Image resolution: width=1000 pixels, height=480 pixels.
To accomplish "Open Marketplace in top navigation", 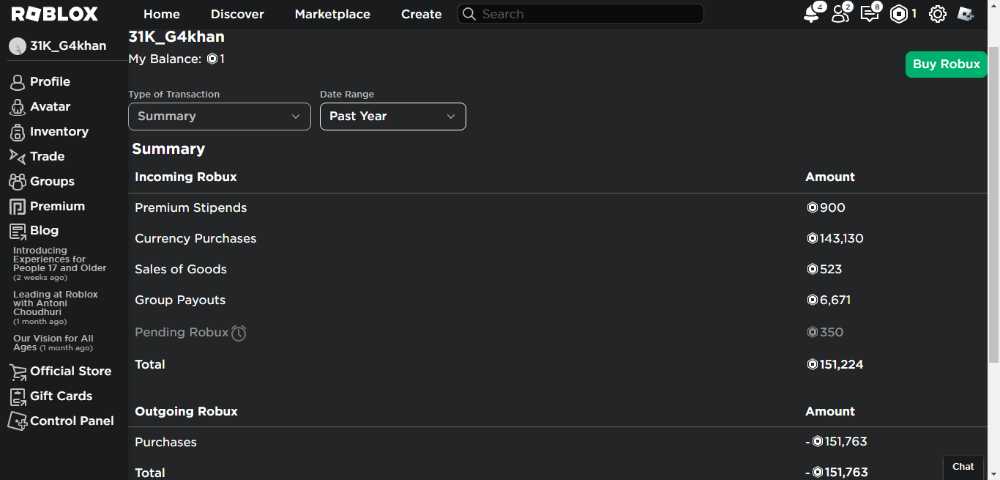I will [x=332, y=14].
